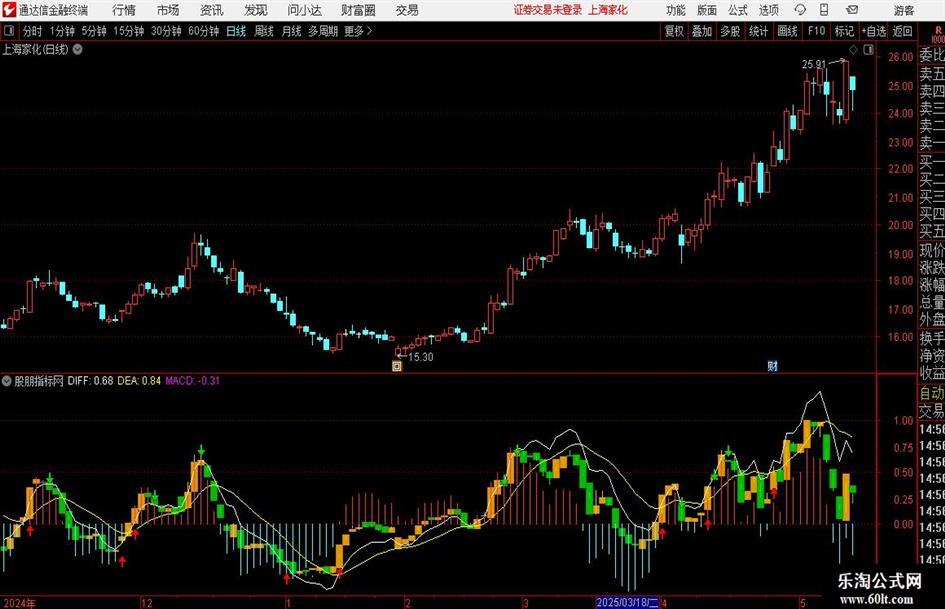Click the info marker icon below the 15.30 low
This screenshot has height=609, width=945.
pos(397,365)
